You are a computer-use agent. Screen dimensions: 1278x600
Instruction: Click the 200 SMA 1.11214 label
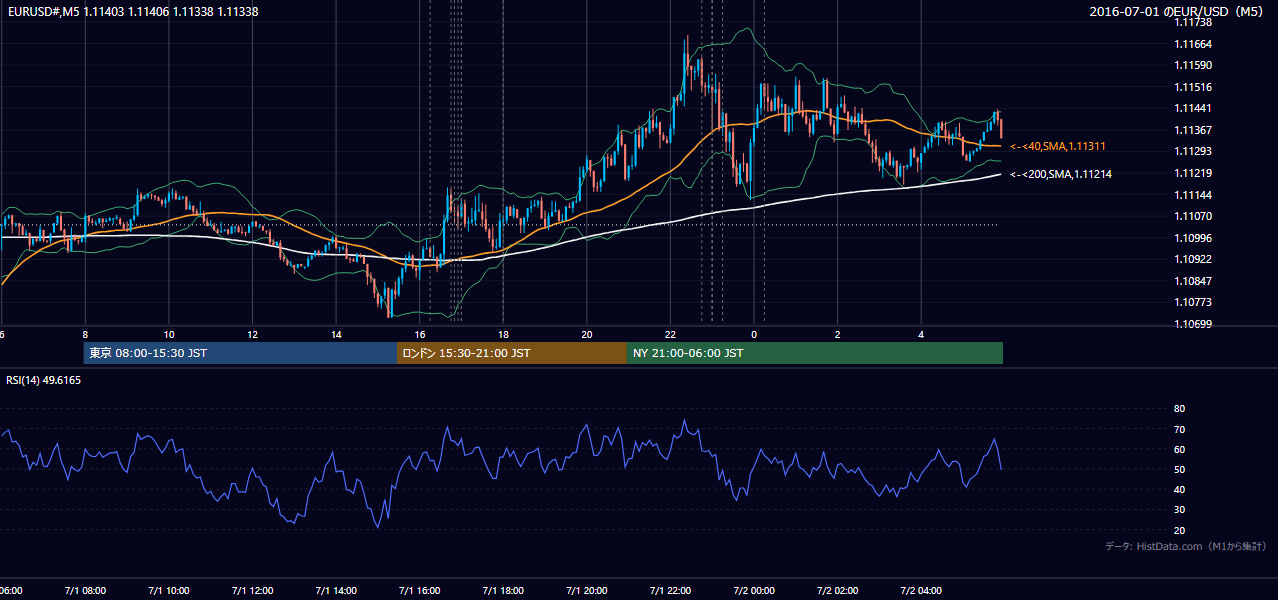[1060, 175]
